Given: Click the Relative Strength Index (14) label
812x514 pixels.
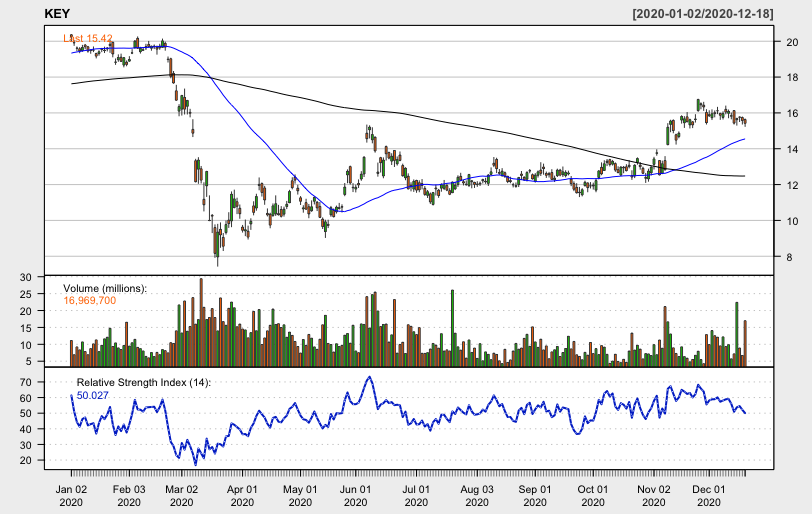Looking at the screenshot, I should 144,383.
